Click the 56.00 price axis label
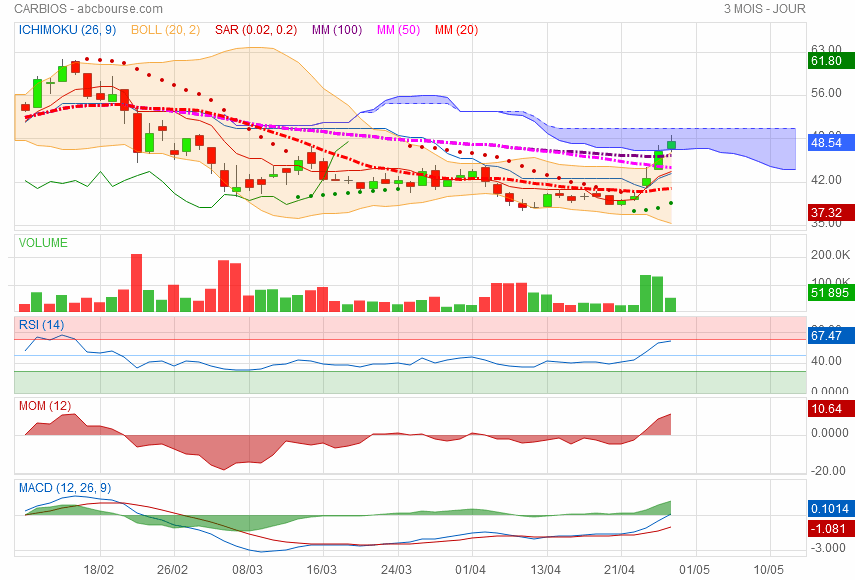 point(826,93)
